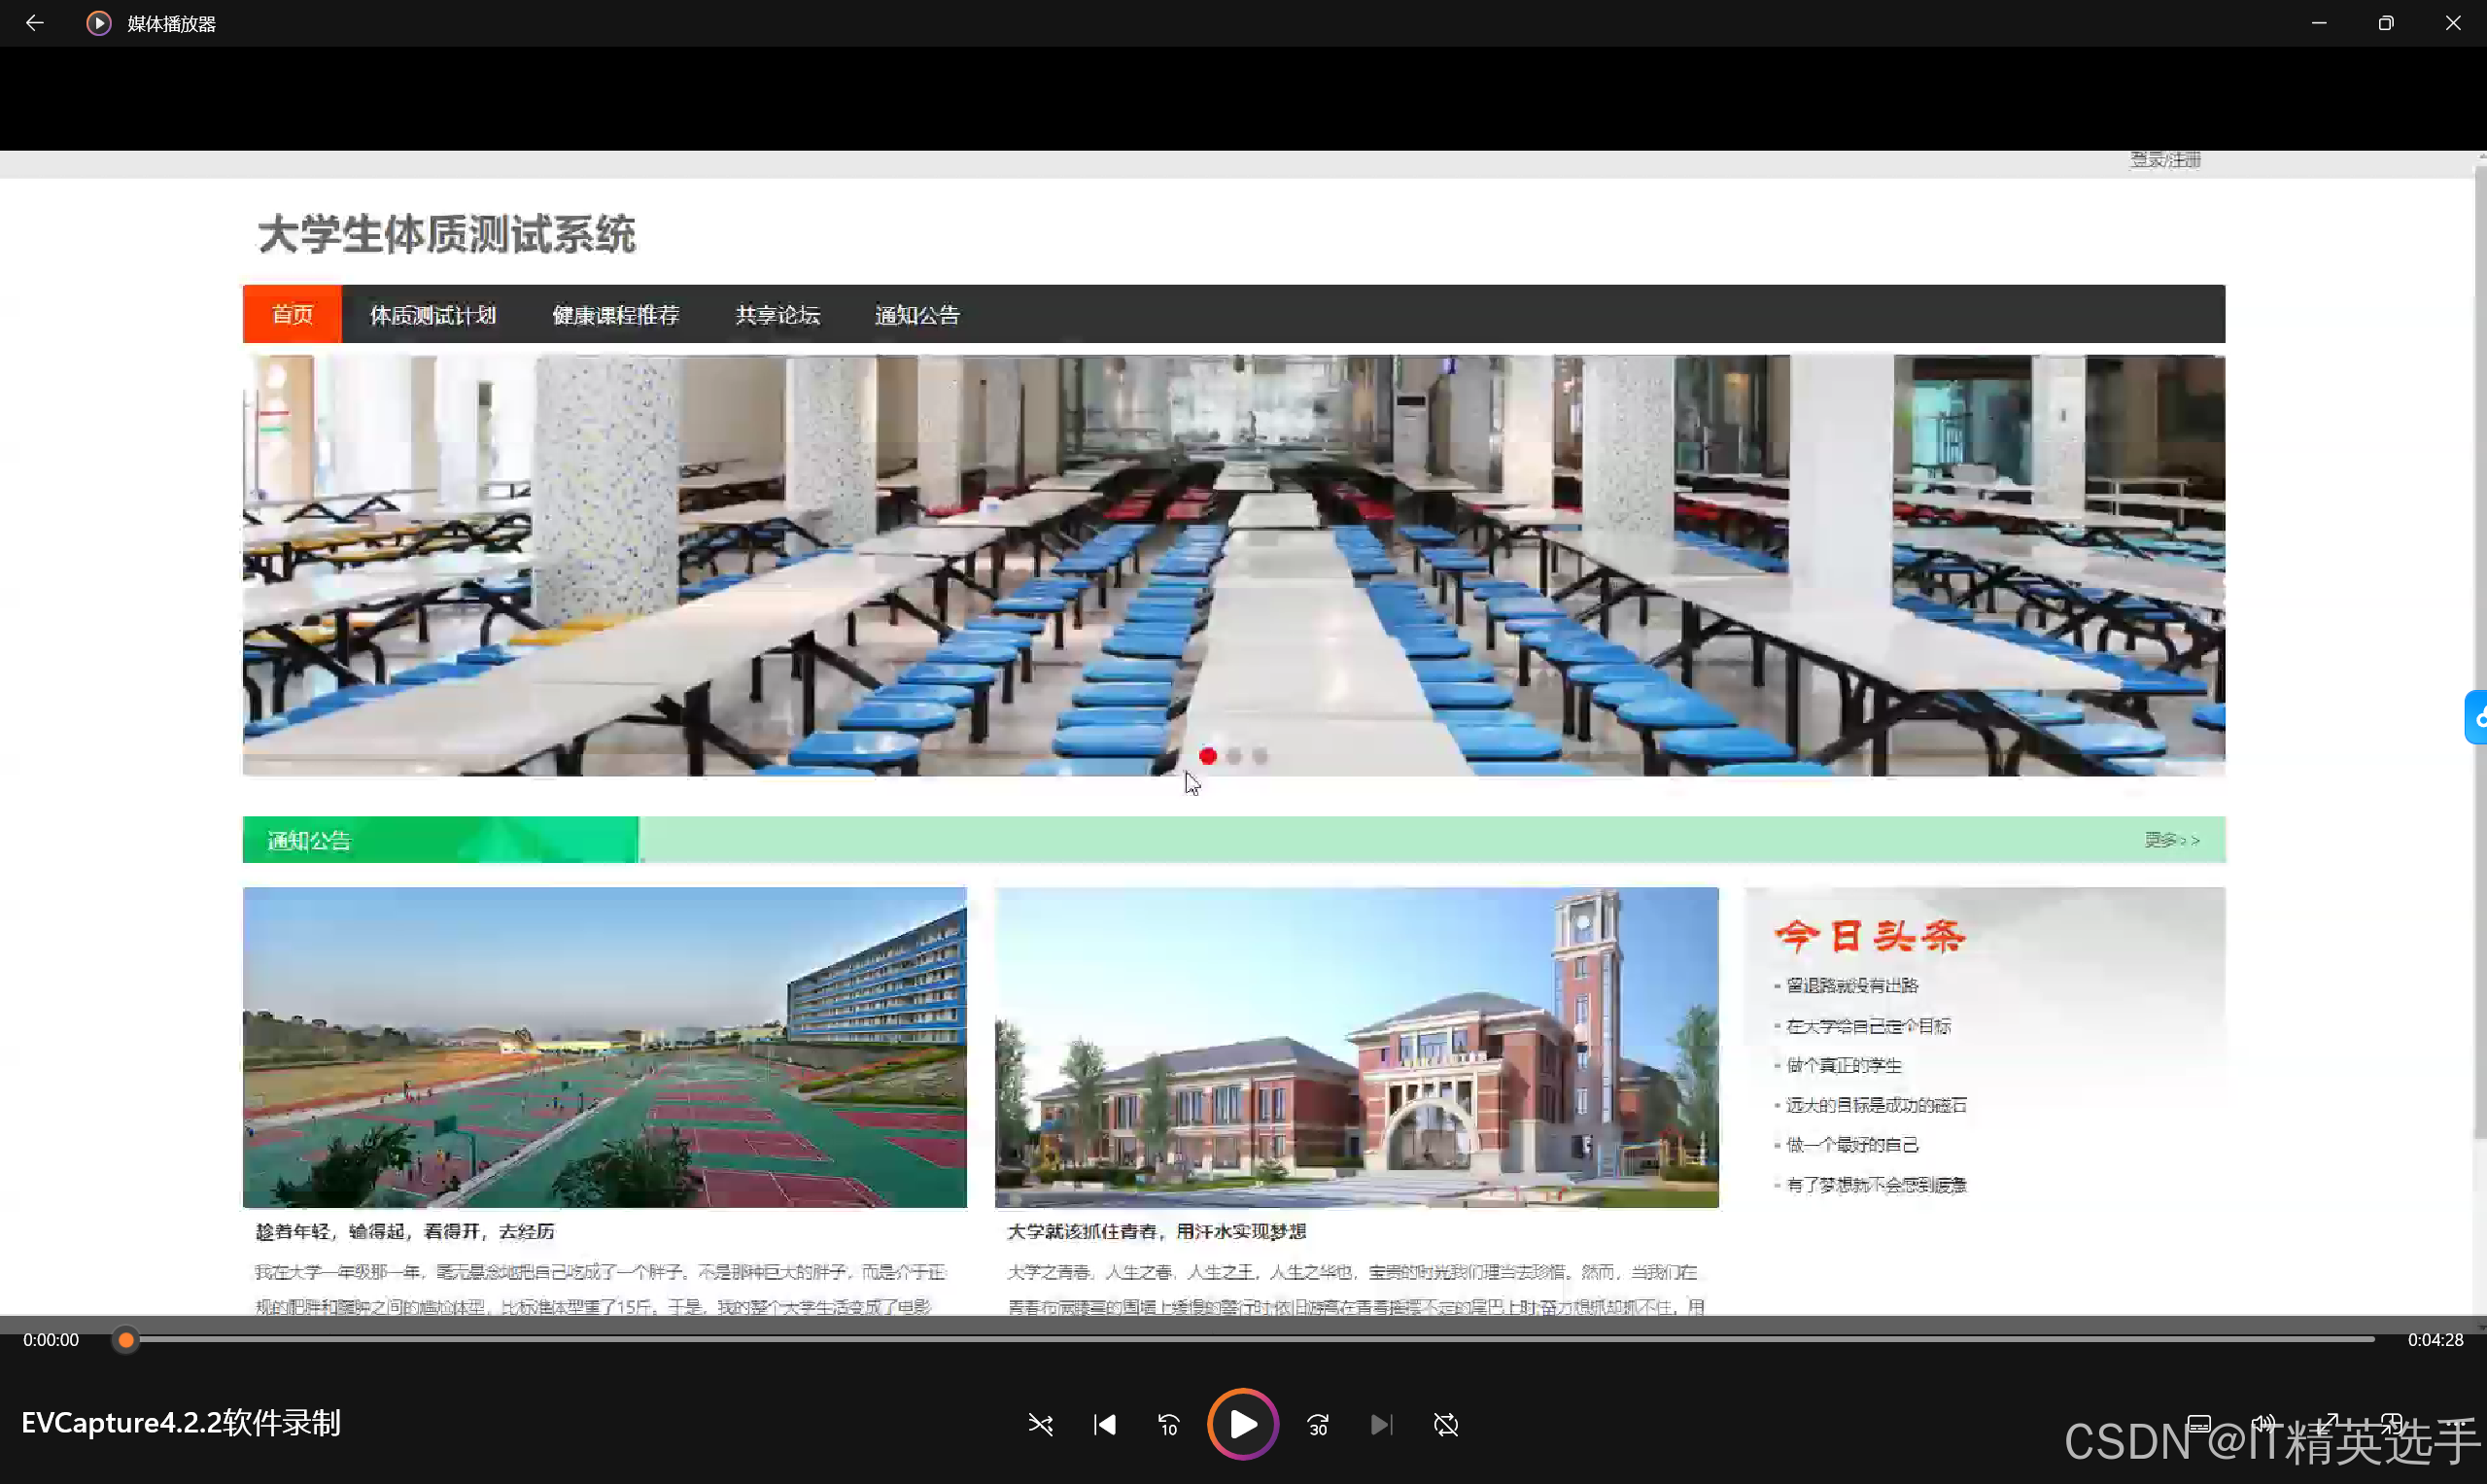Image resolution: width=2487 pixels, height=1484 pixels.
Task: Toggle repeat mode icon
Action: (1445, 1424)
